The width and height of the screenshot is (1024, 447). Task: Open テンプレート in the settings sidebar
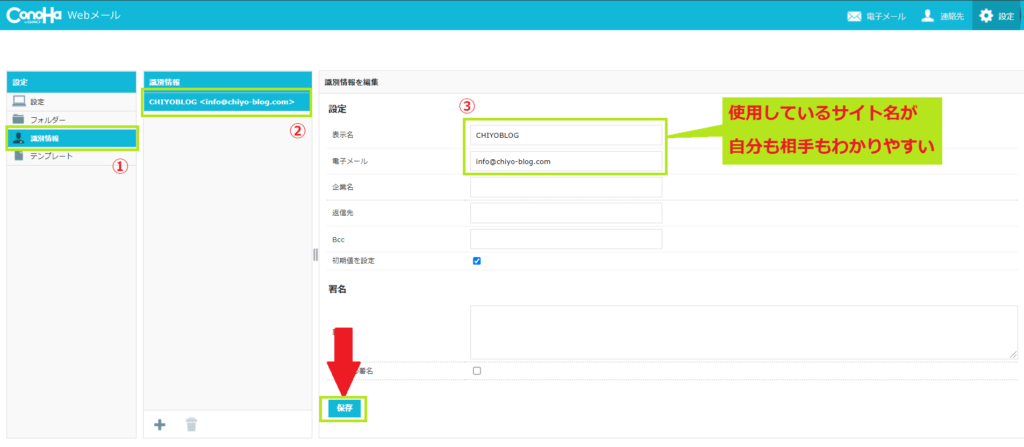pyautogui.click(x=50, y=156)
